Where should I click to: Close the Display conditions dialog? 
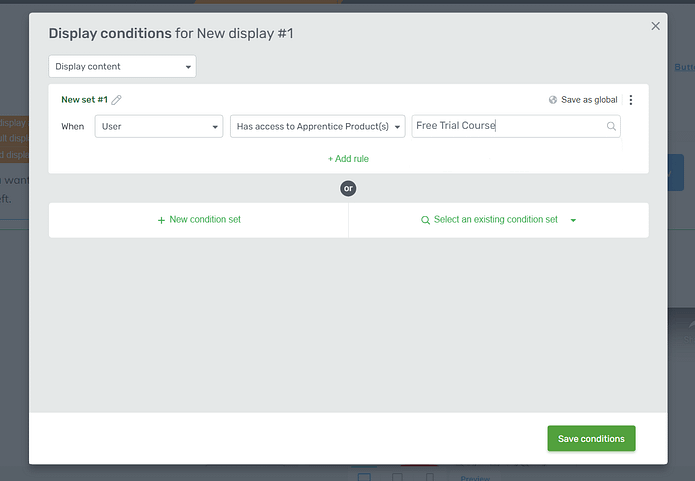tap(656, 26)
